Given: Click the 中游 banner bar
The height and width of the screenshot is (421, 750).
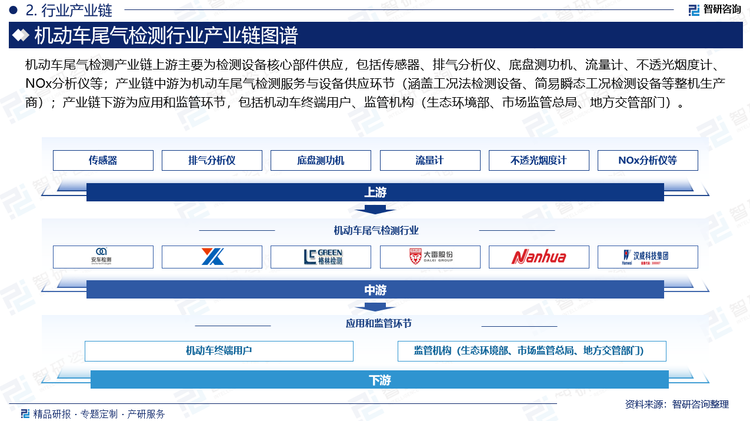Looking at the screenshot, I should point(375,289).
